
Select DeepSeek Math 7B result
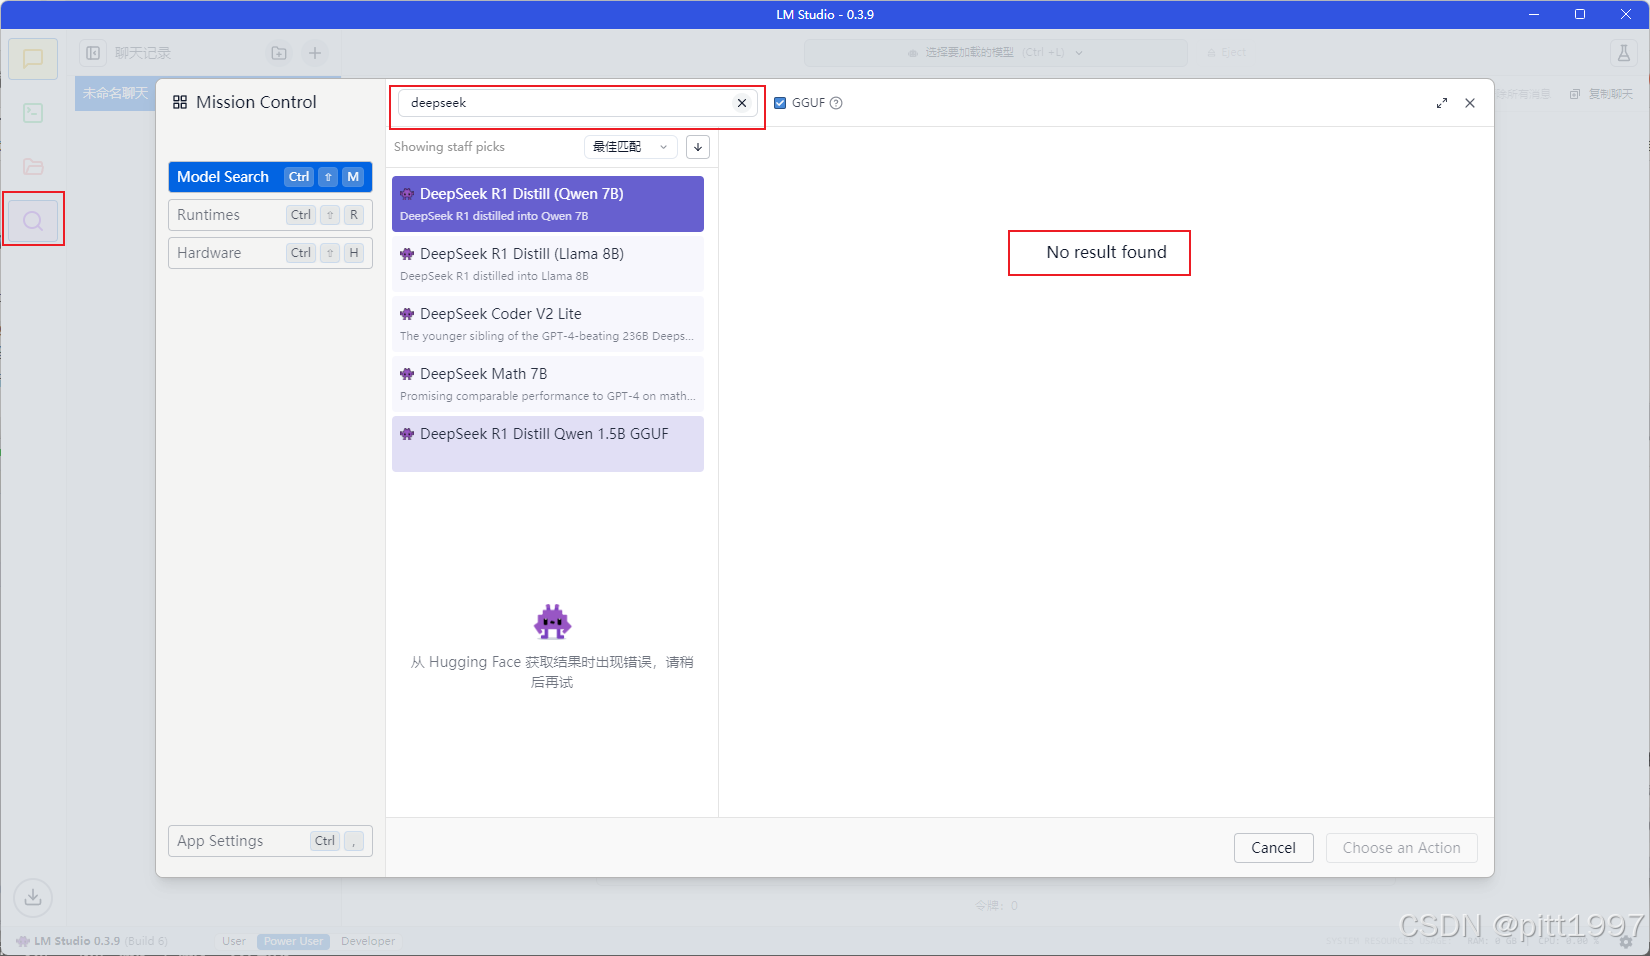548,384
